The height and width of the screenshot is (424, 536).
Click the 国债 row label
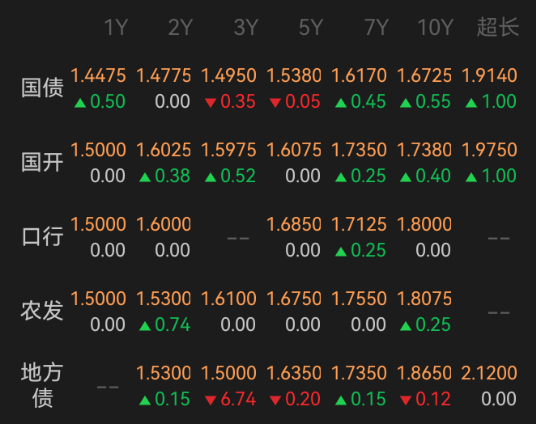tap(42, 88)
